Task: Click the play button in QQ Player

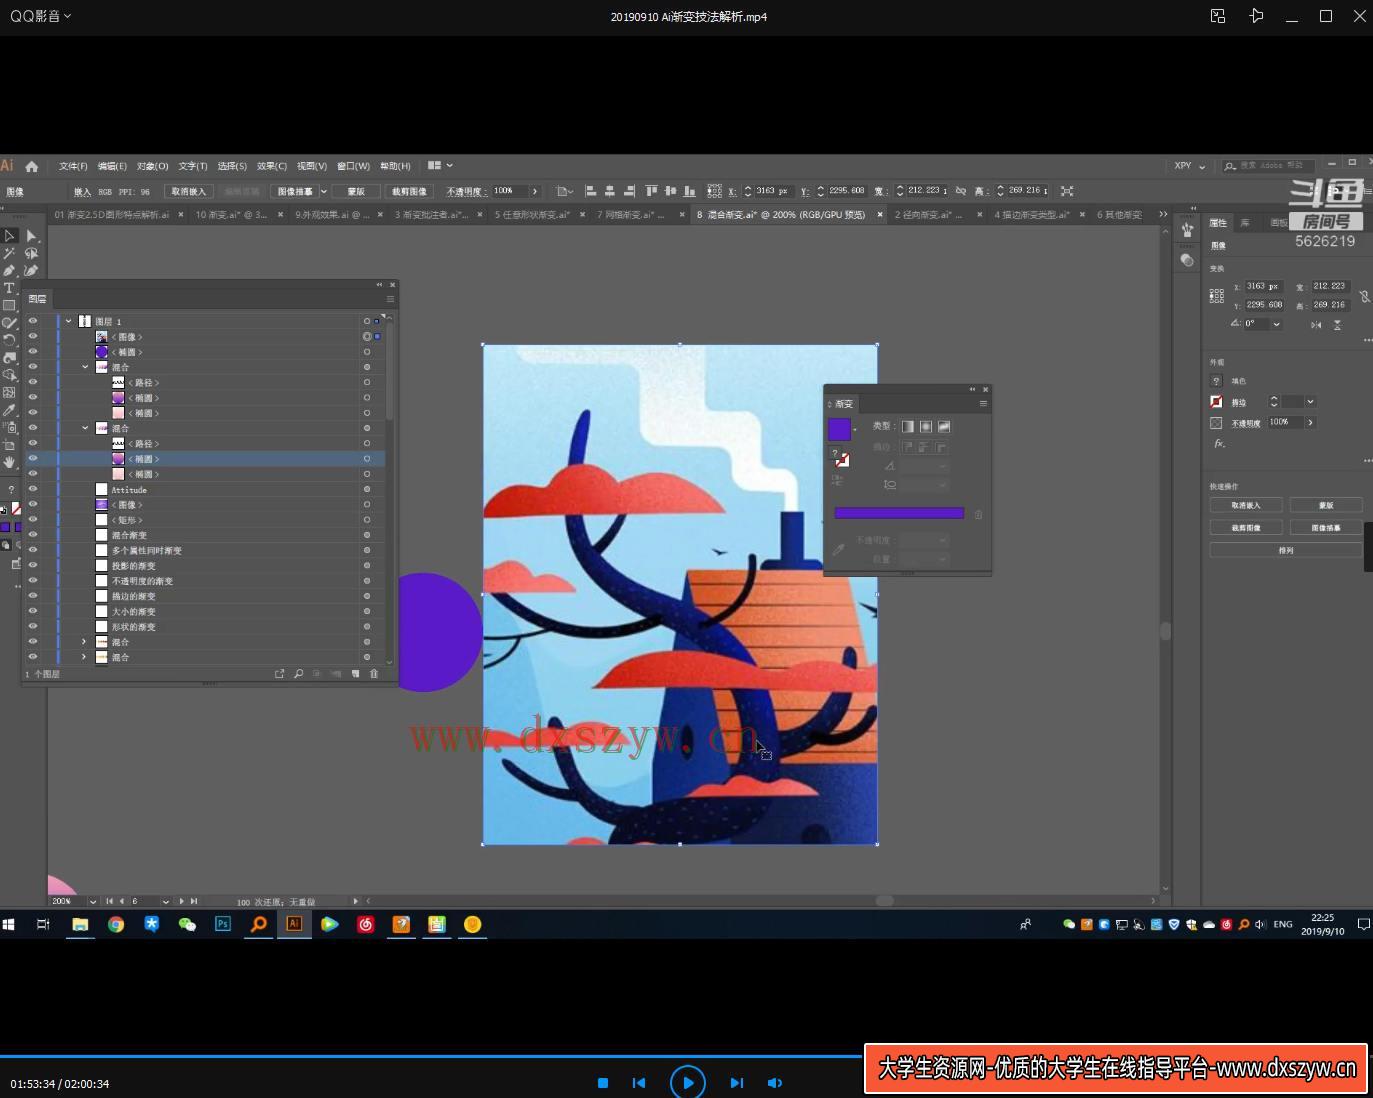Action: click(688, 1082)
